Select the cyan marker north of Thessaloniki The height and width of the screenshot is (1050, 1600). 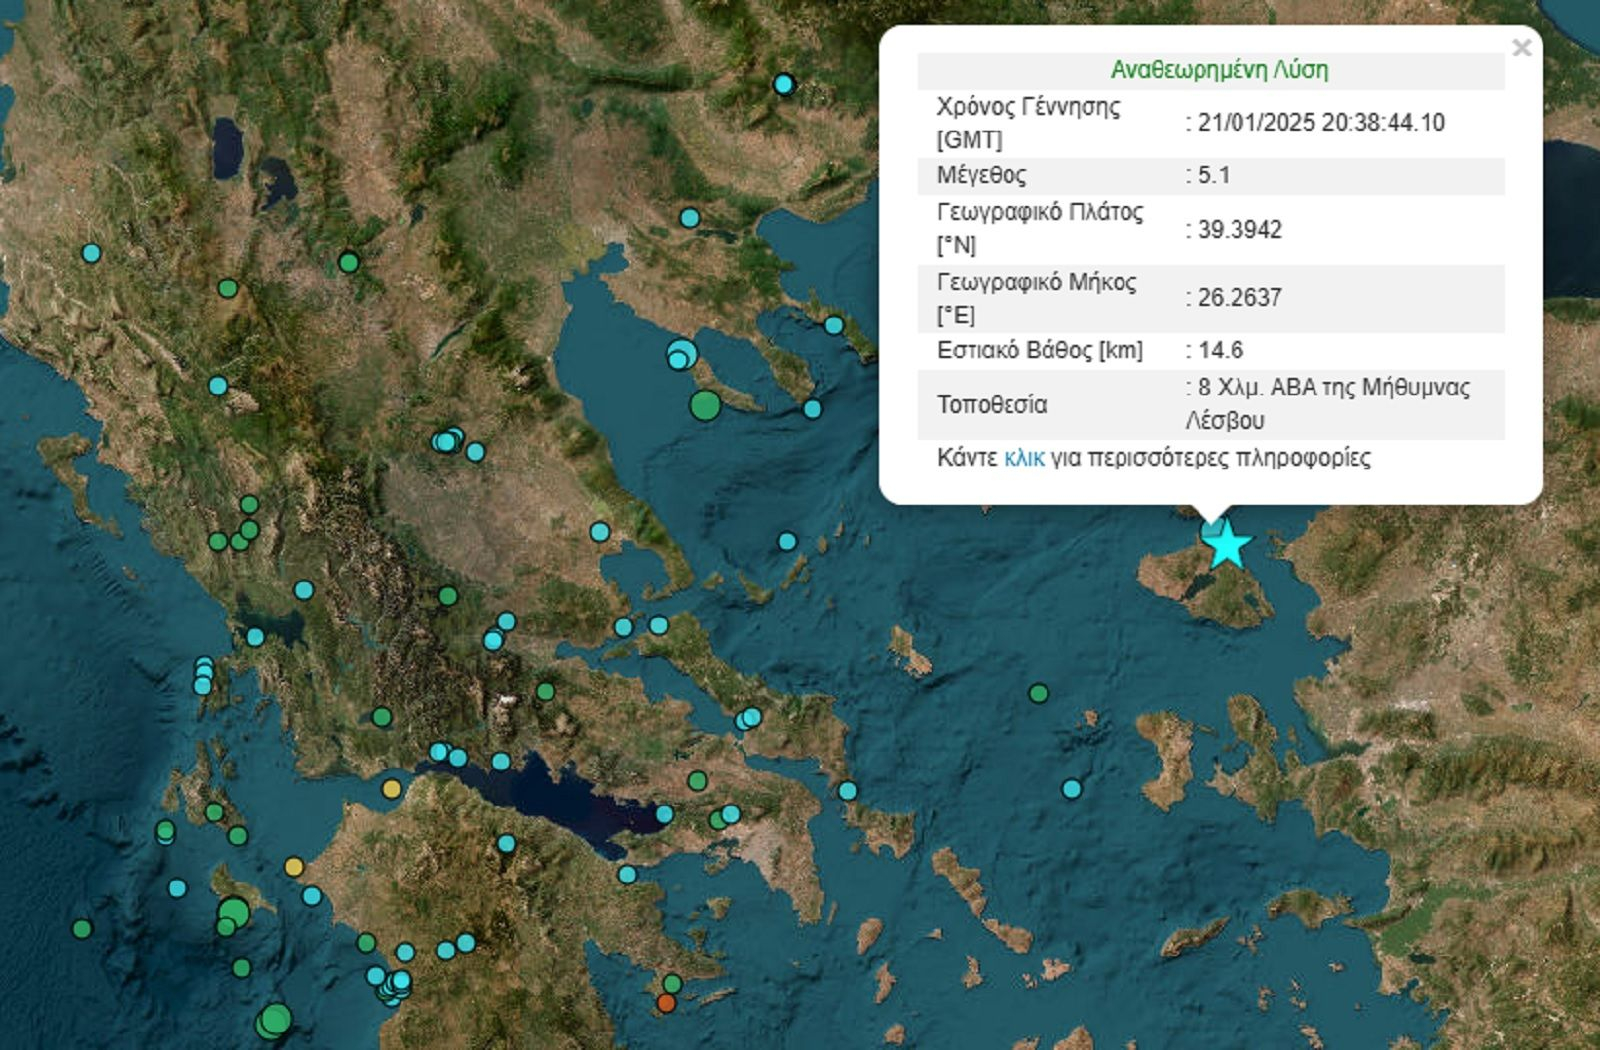tap(690, 218)
